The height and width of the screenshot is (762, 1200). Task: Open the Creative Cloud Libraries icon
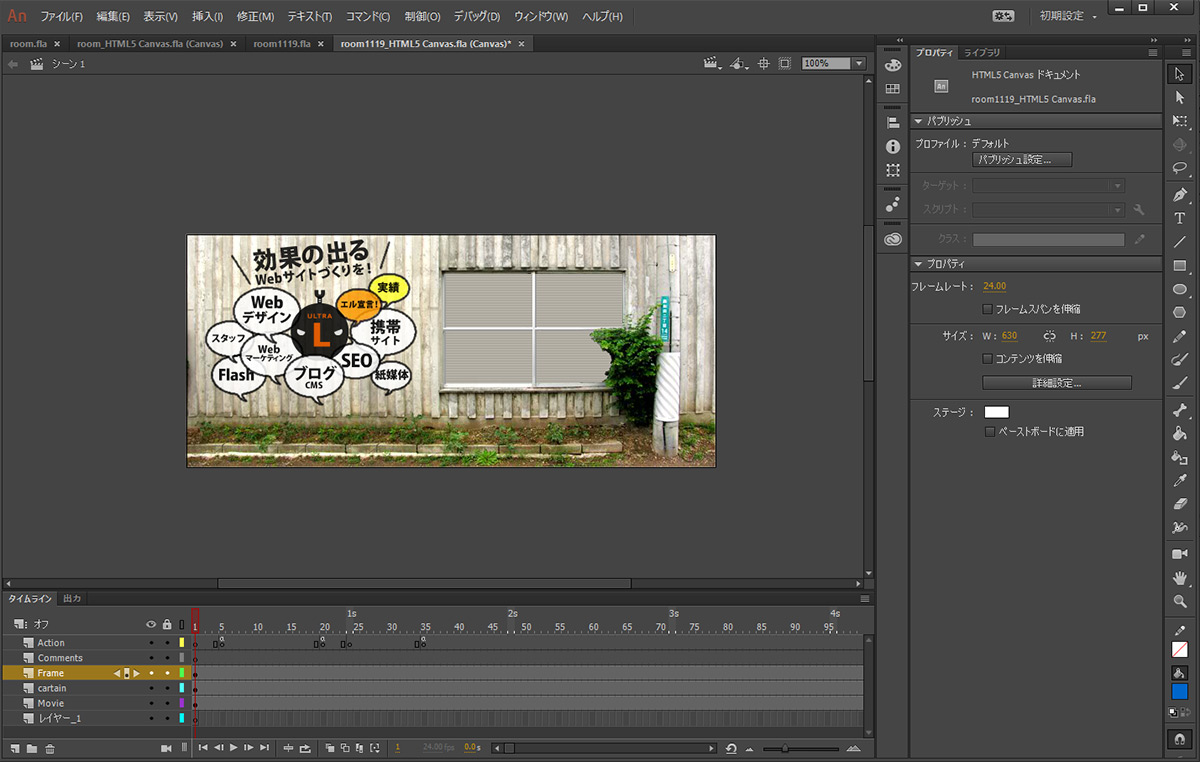point(893,239)
